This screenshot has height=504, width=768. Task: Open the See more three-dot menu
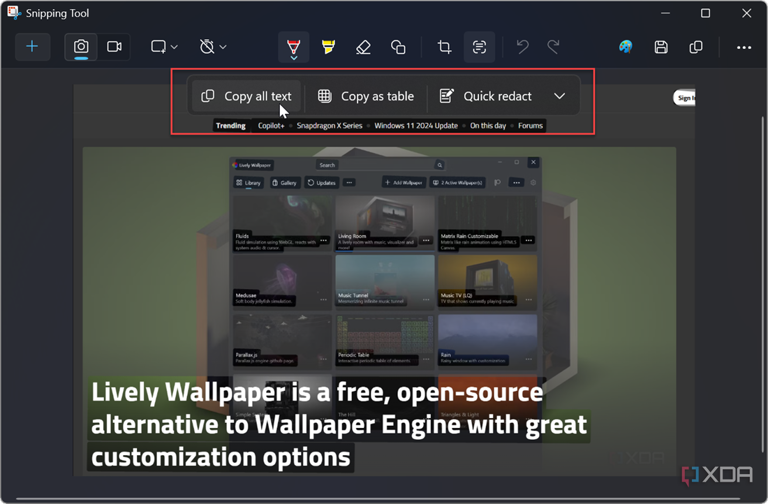tap(744, 48)
